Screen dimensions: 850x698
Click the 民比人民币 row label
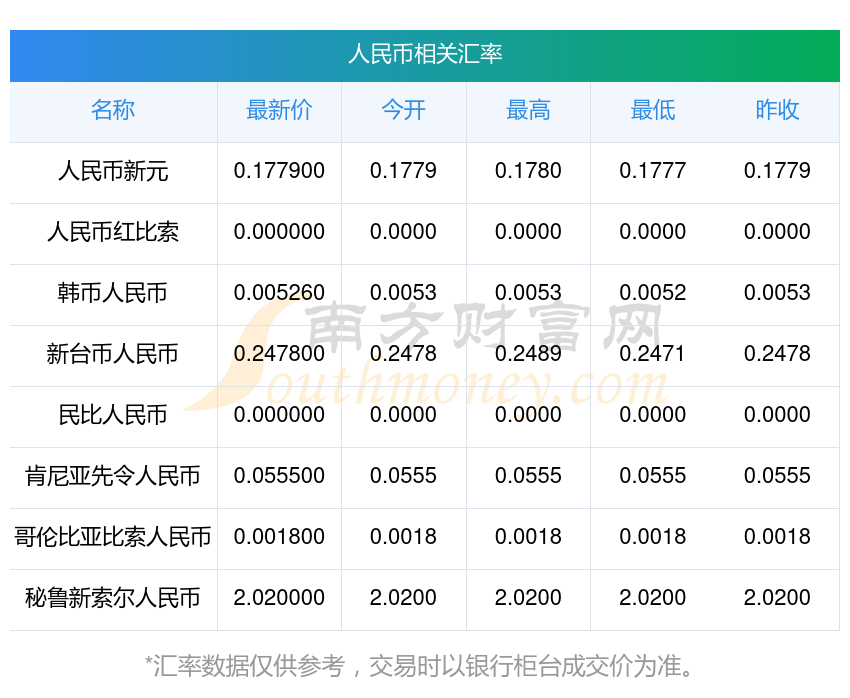(113, 415)
